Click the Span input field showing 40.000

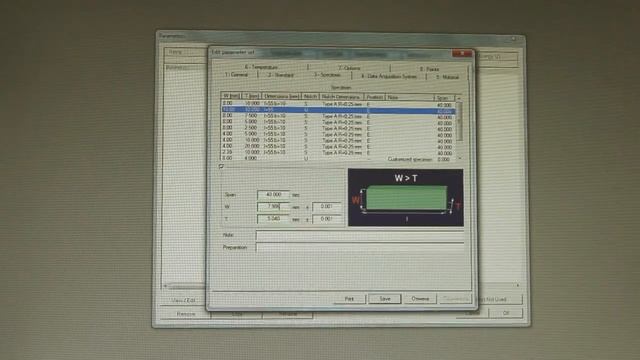(x=273, y=195)
